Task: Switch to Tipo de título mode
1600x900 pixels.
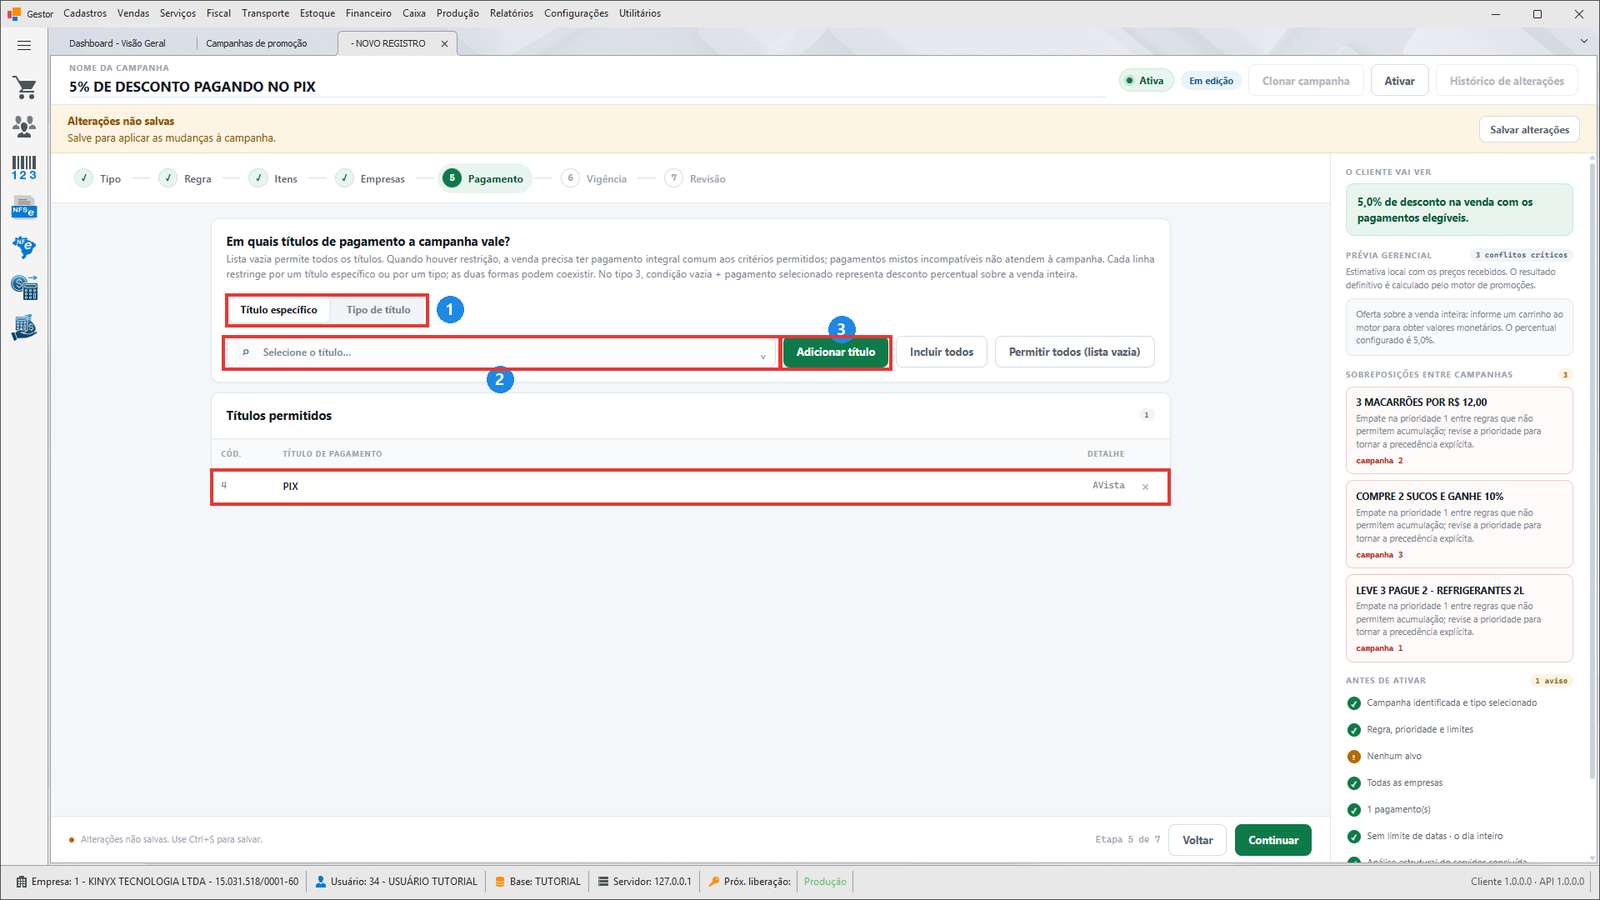Action: (x=378, y=310)
